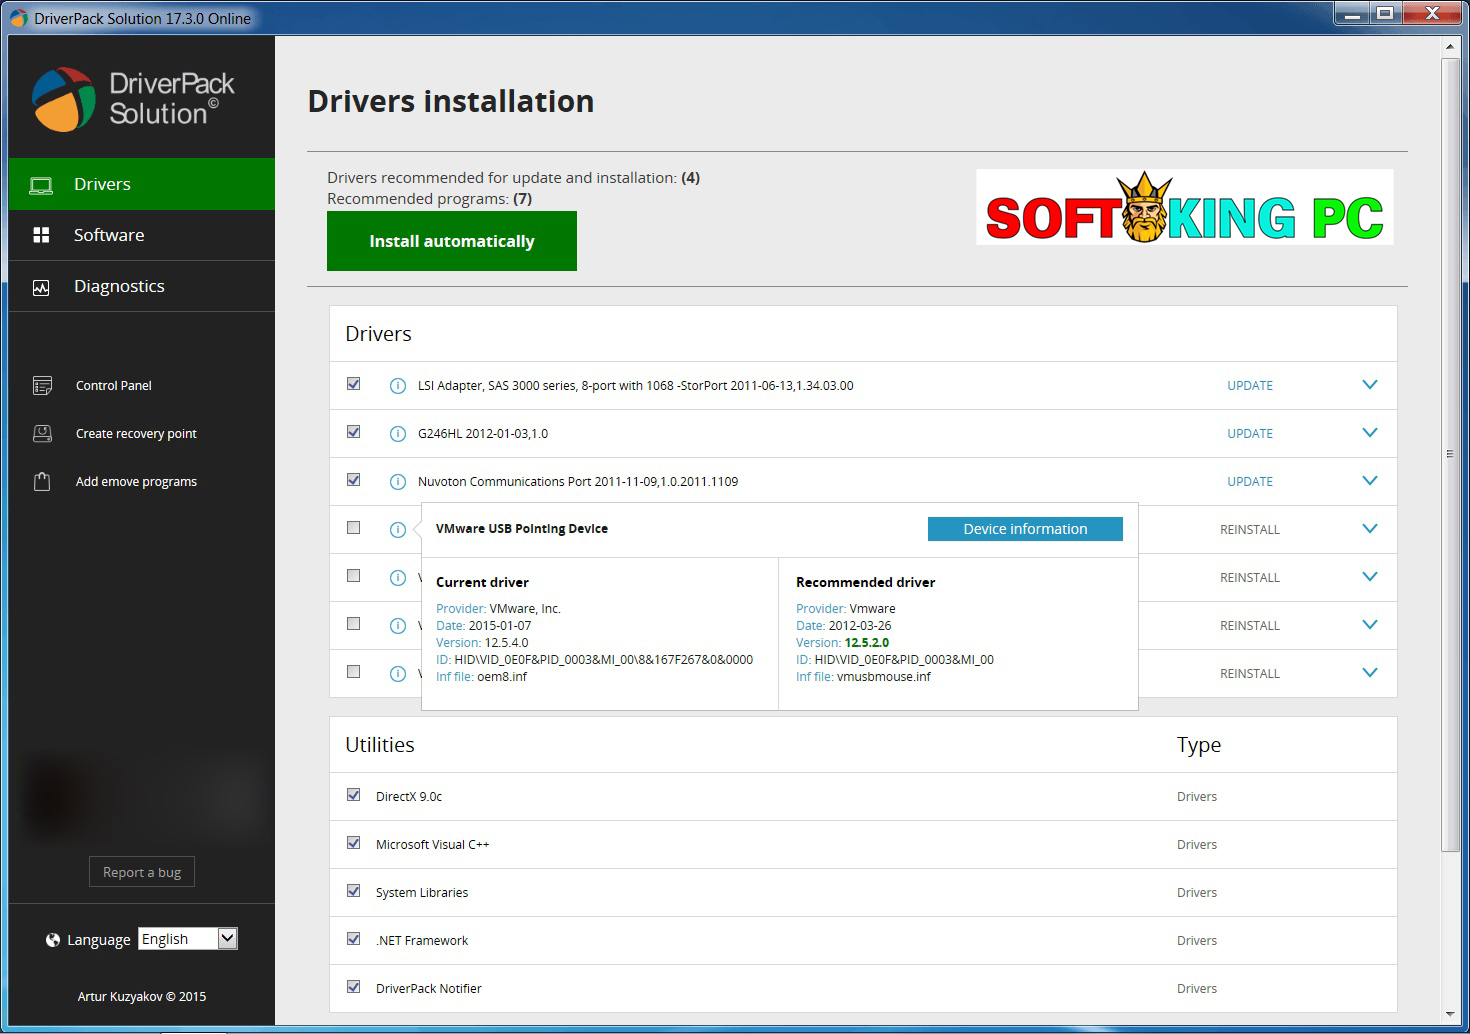Toggle the Nuvoton Communications Port checkbox

(353, 480)
